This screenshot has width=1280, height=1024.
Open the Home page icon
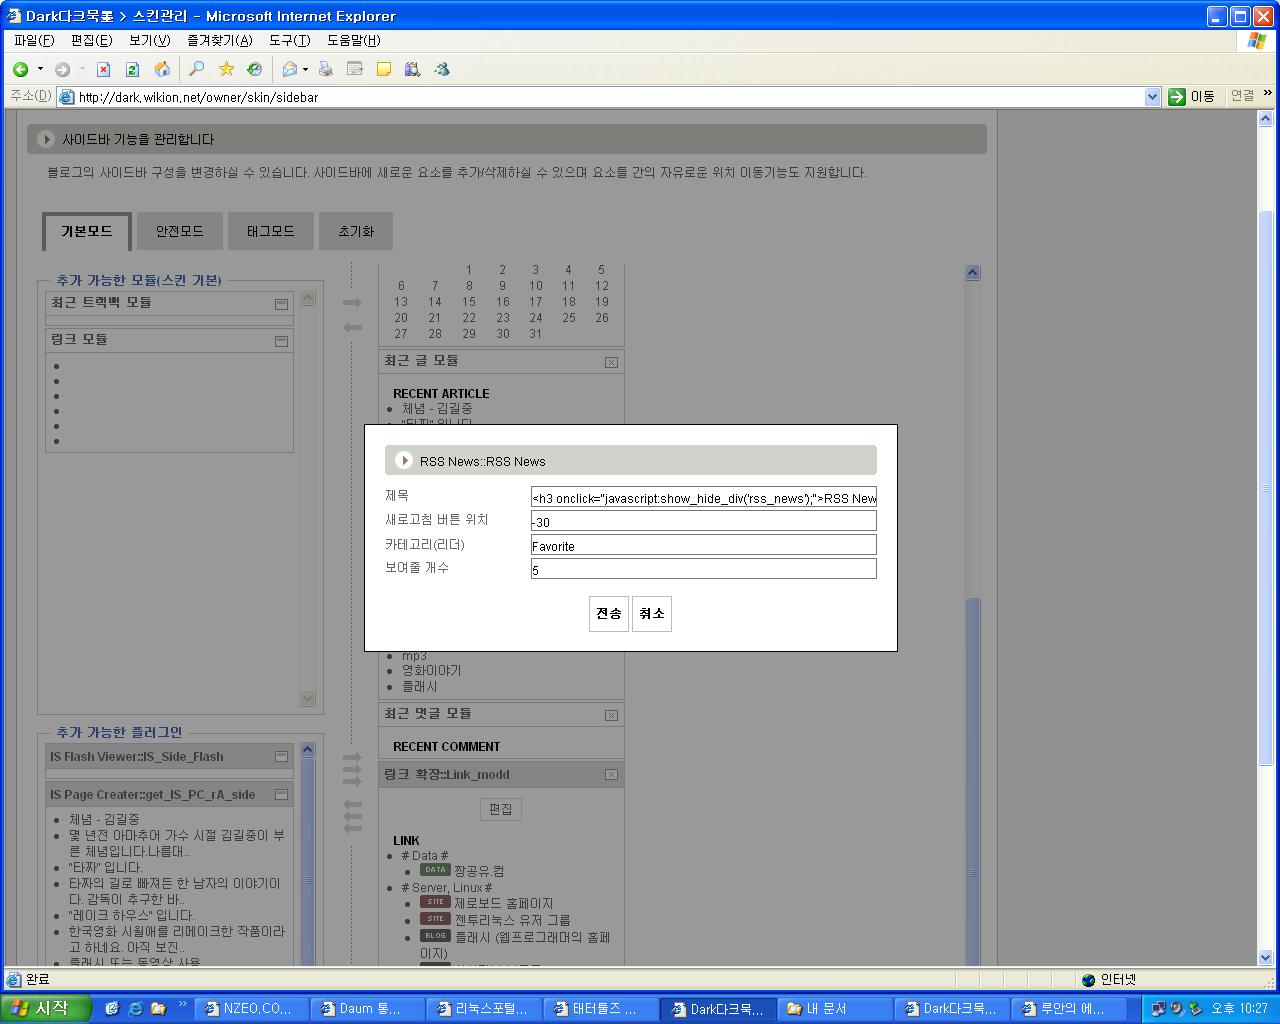click(x=161, y=69)
